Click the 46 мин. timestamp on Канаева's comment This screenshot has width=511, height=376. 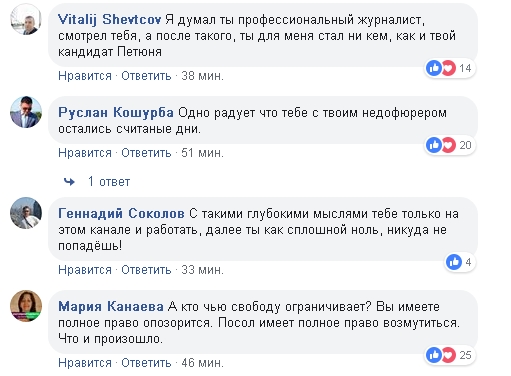click(x=202, y=363)
